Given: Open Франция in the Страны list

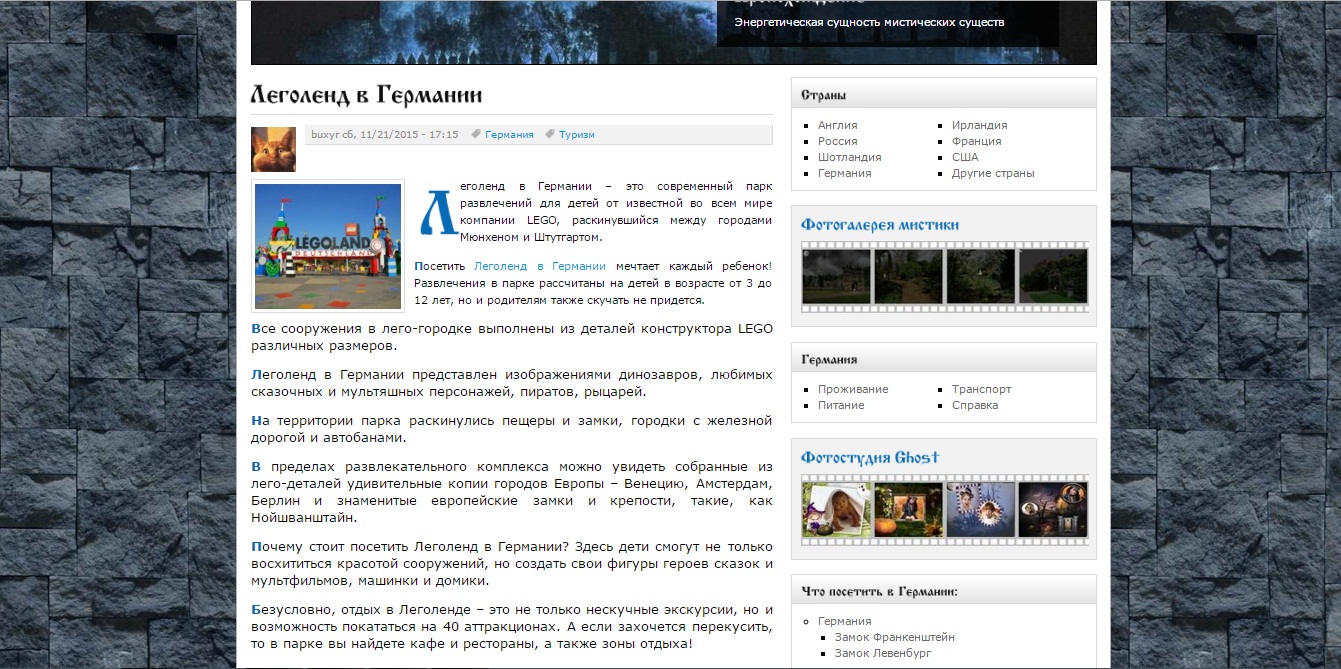Looking at the screenshot, I should pos(976,141).
